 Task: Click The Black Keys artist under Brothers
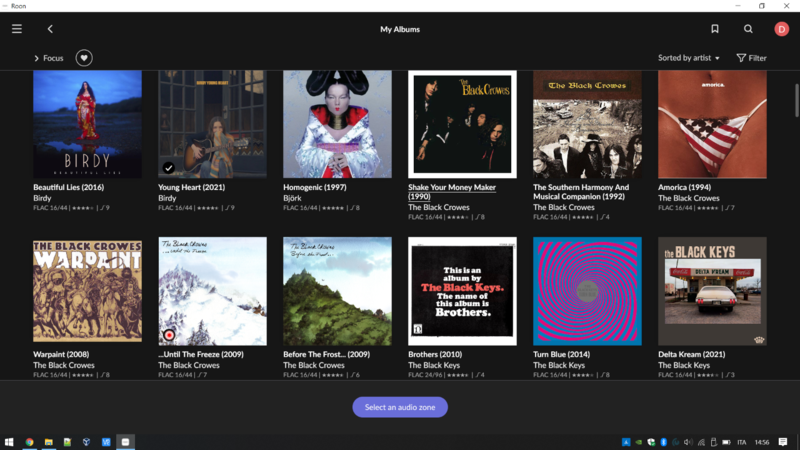[x=432, y=365]
